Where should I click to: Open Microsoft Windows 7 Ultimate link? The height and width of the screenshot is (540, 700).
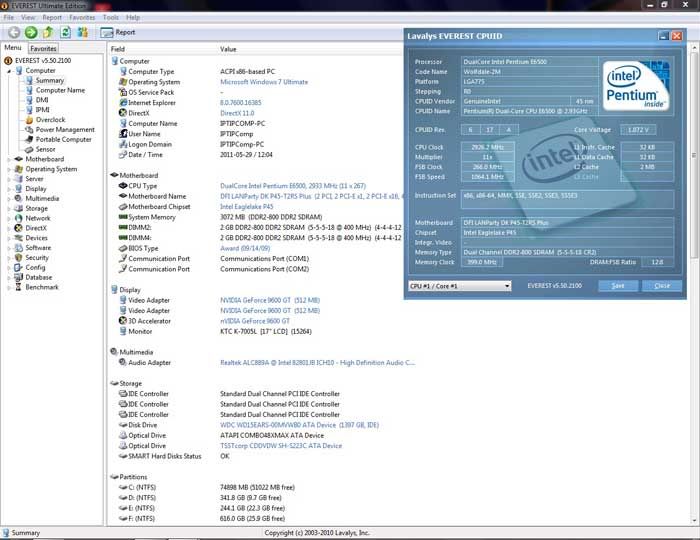[264, 82]
